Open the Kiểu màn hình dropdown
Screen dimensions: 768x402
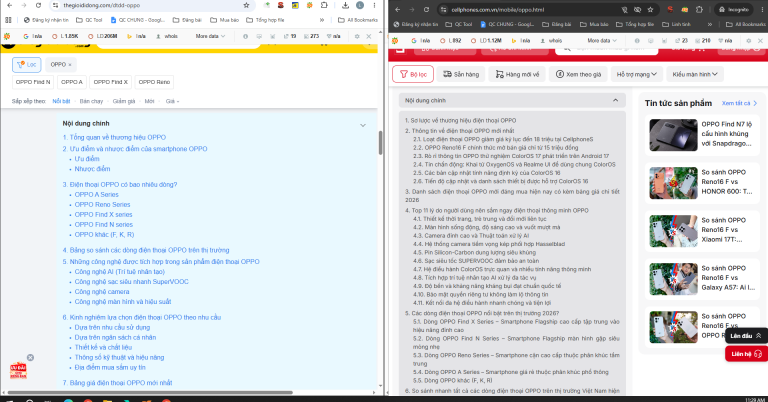pos(695,74)
